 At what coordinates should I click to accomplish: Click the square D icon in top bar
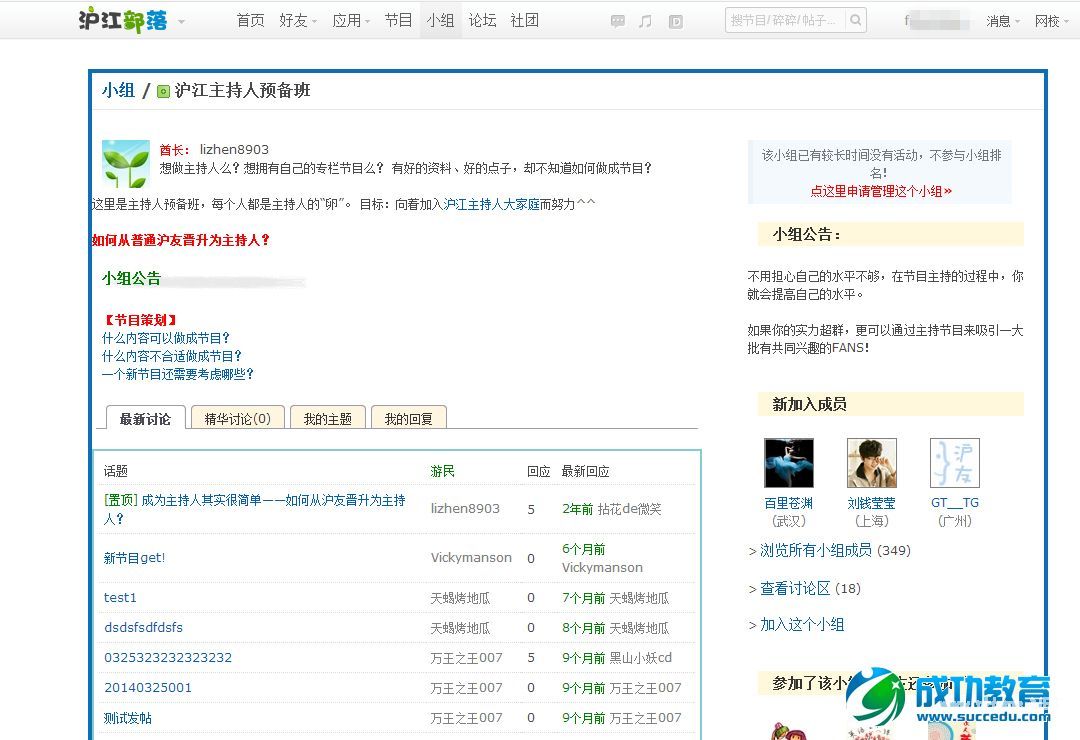coord(675,21)
